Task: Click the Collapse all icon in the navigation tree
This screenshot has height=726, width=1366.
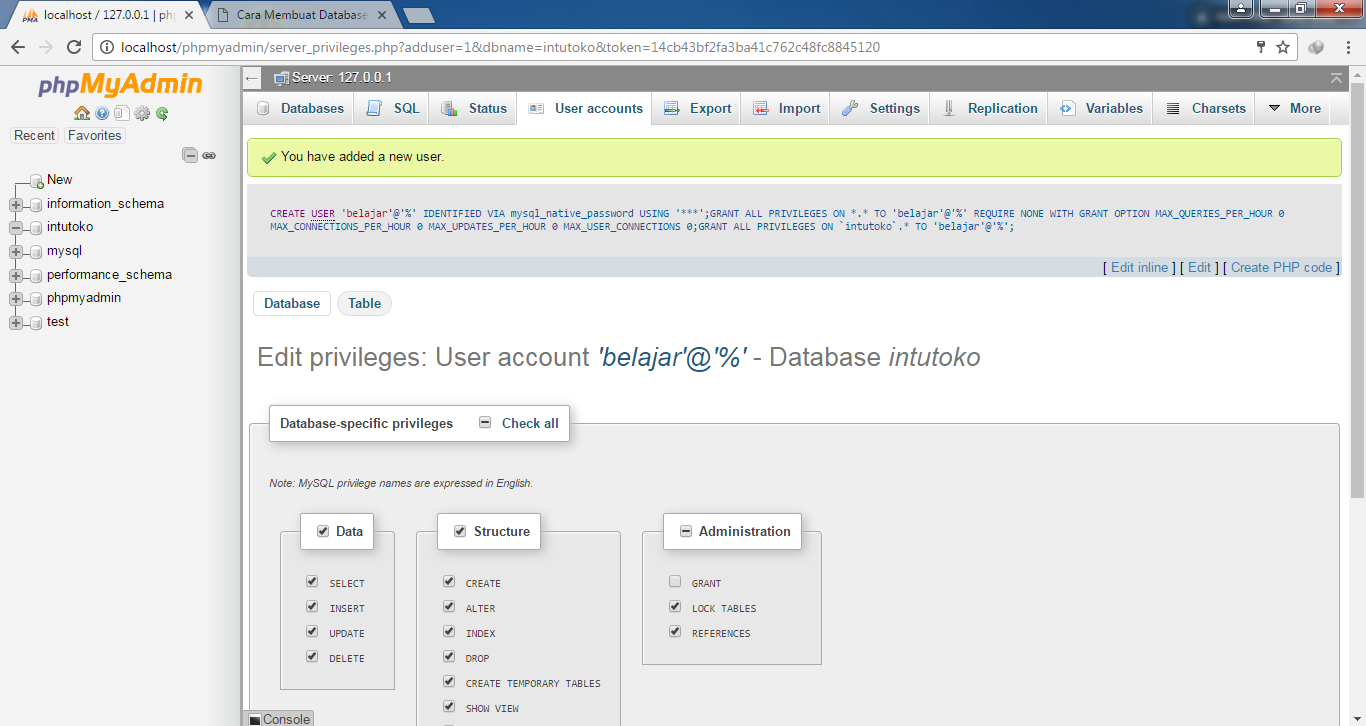Action: point(190,155)
